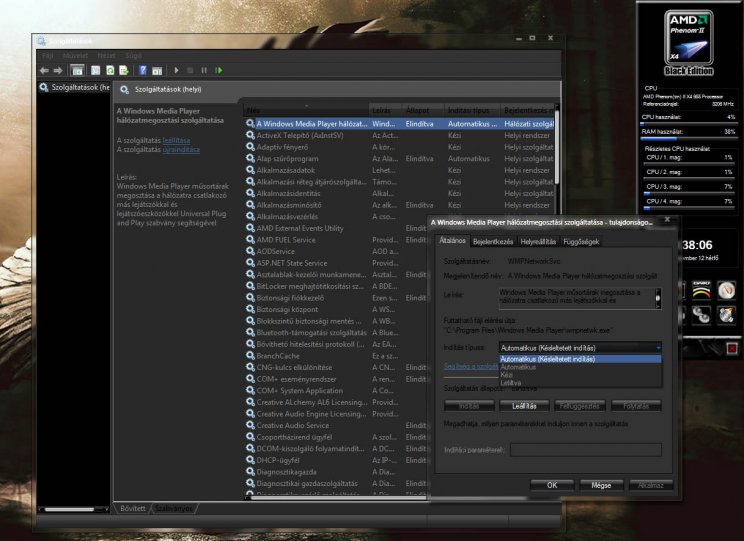
Task: Click the red X icon in the sidebar
Action: pos(732,349)
